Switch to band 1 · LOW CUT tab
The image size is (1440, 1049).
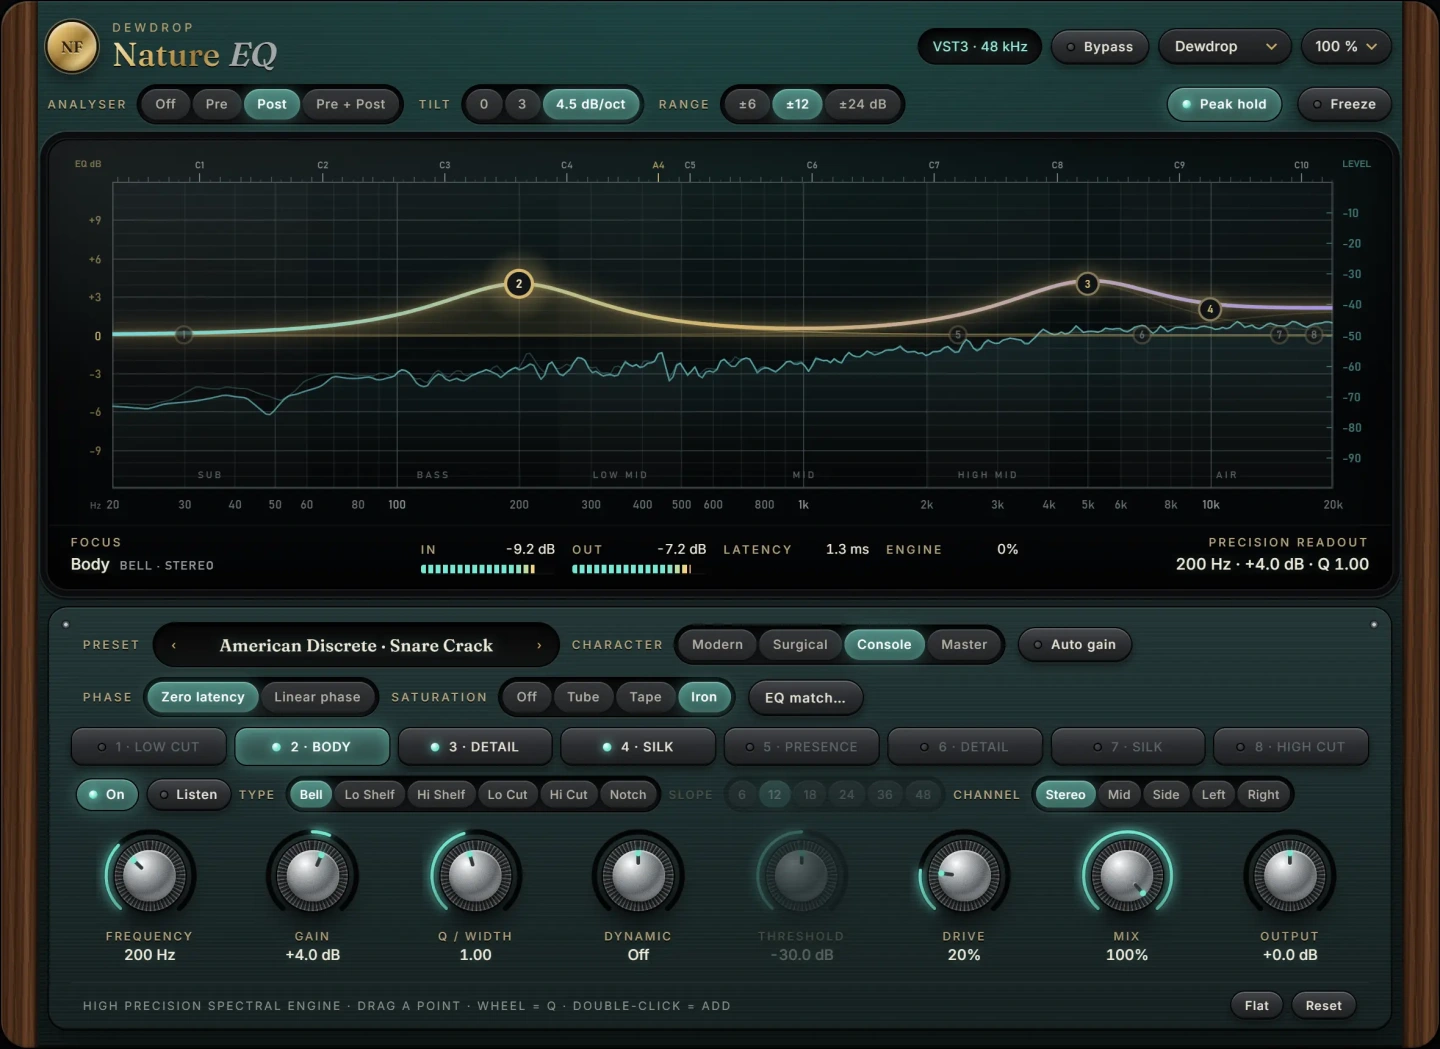148,747
